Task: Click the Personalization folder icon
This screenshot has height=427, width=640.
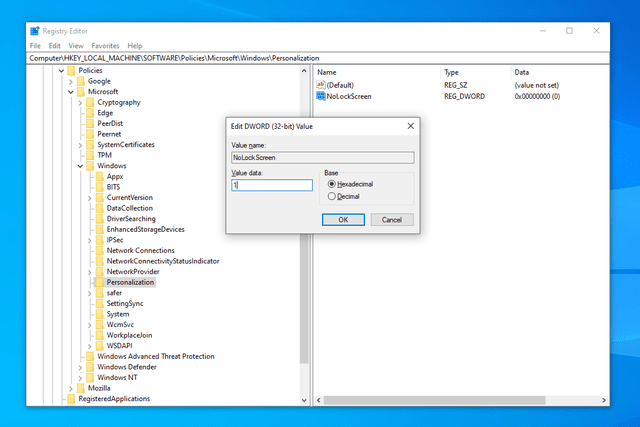Action: [x=100, y=282]
